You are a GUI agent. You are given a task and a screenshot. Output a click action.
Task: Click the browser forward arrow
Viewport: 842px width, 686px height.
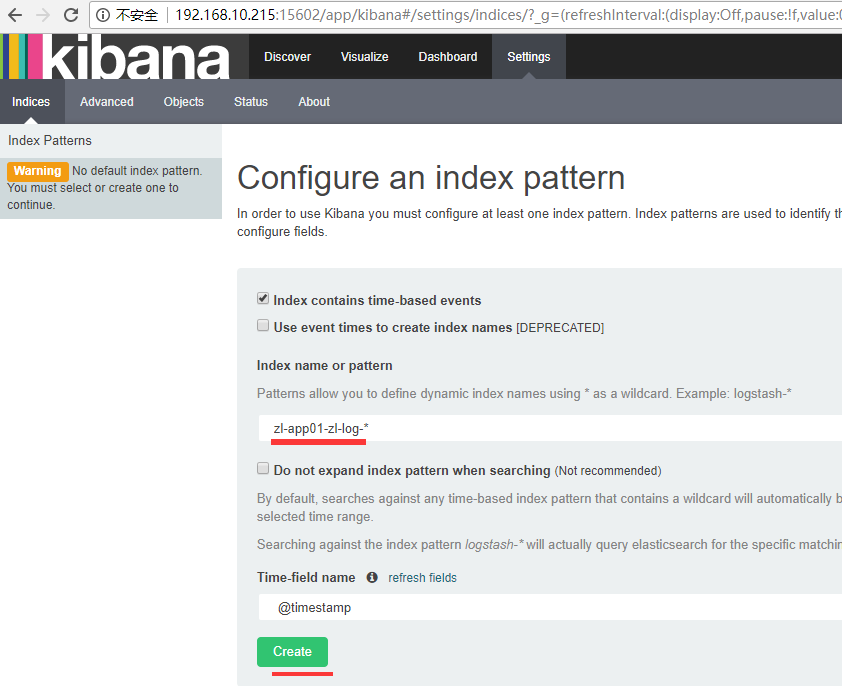[42, 15]
